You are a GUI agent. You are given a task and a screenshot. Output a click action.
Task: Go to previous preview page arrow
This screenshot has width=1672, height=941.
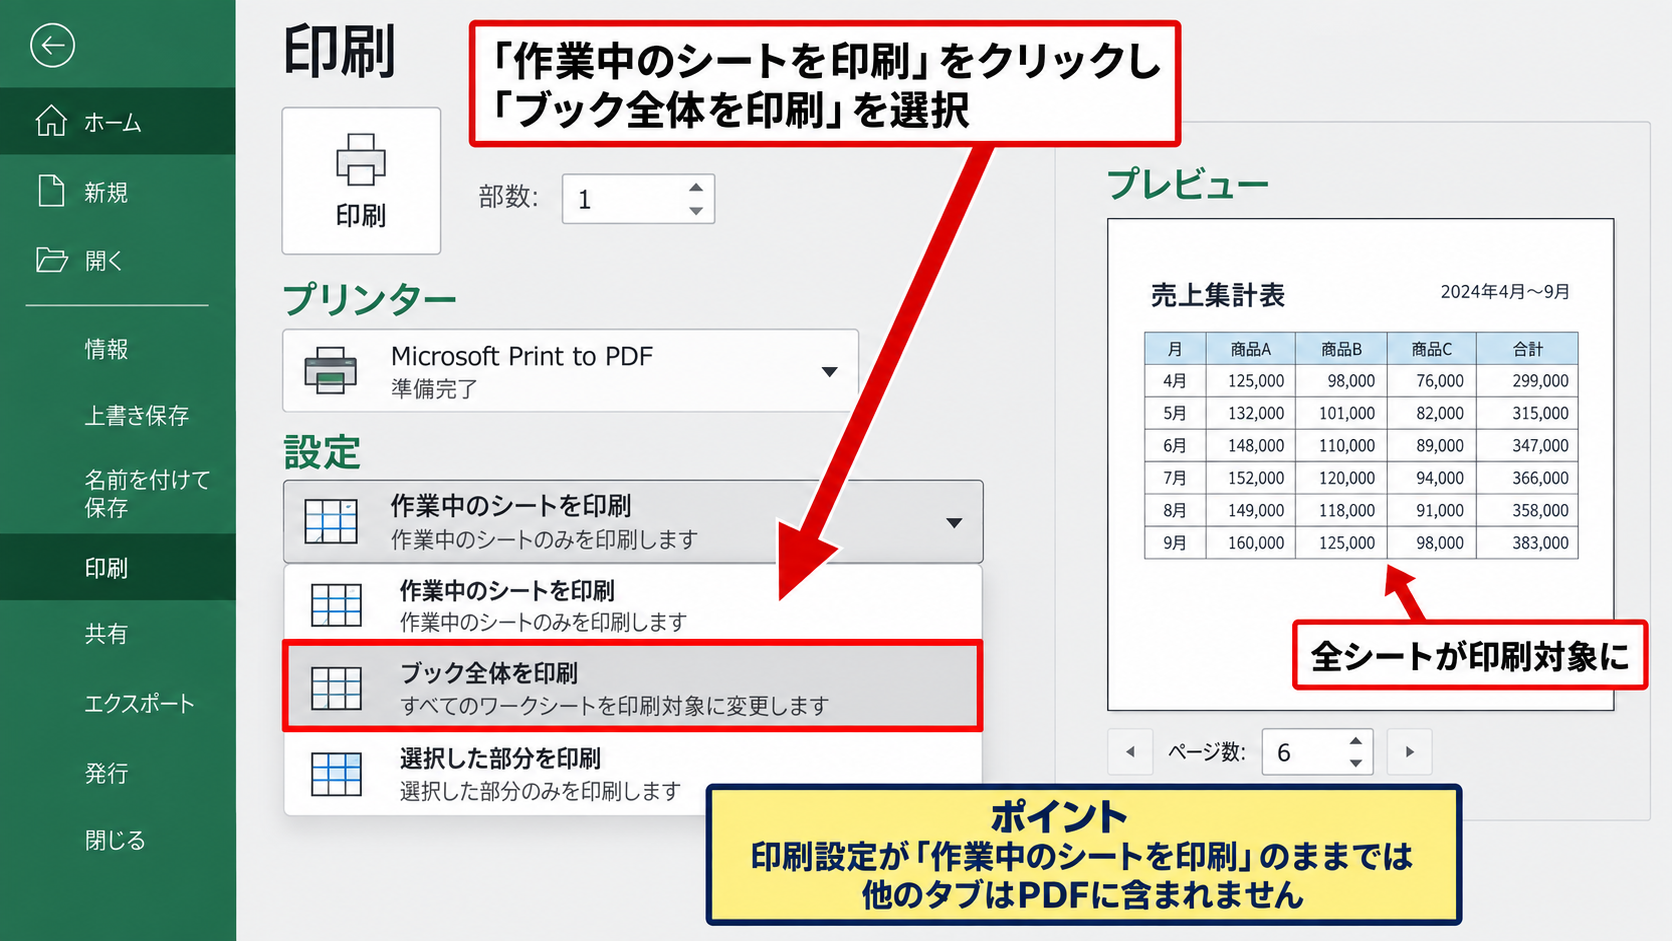pos(1131,752)
